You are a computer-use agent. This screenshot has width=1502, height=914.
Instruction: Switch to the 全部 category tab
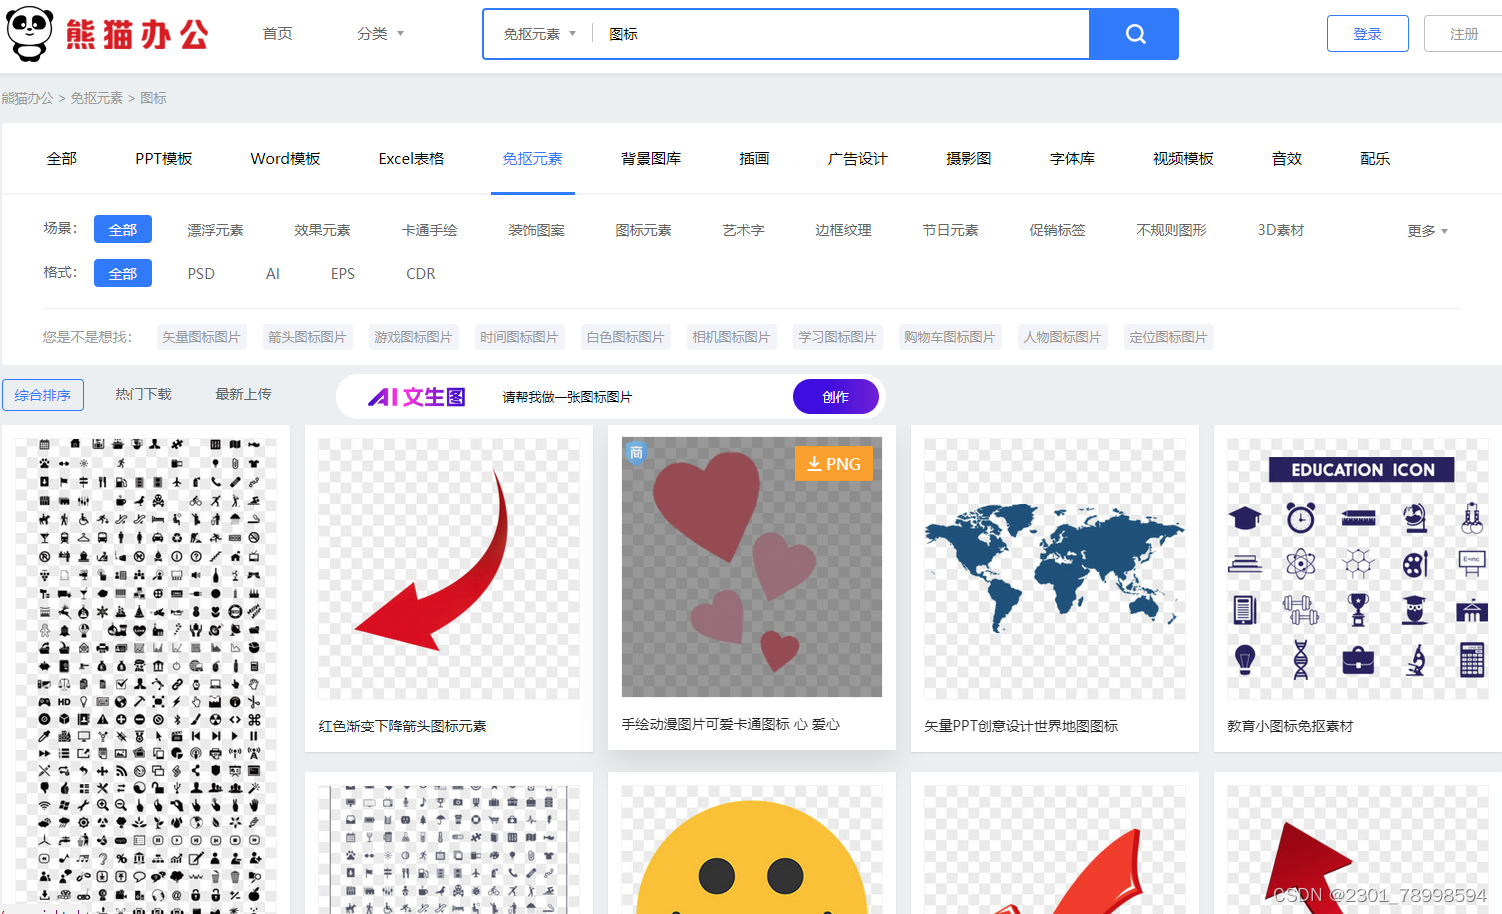[61, 159]
